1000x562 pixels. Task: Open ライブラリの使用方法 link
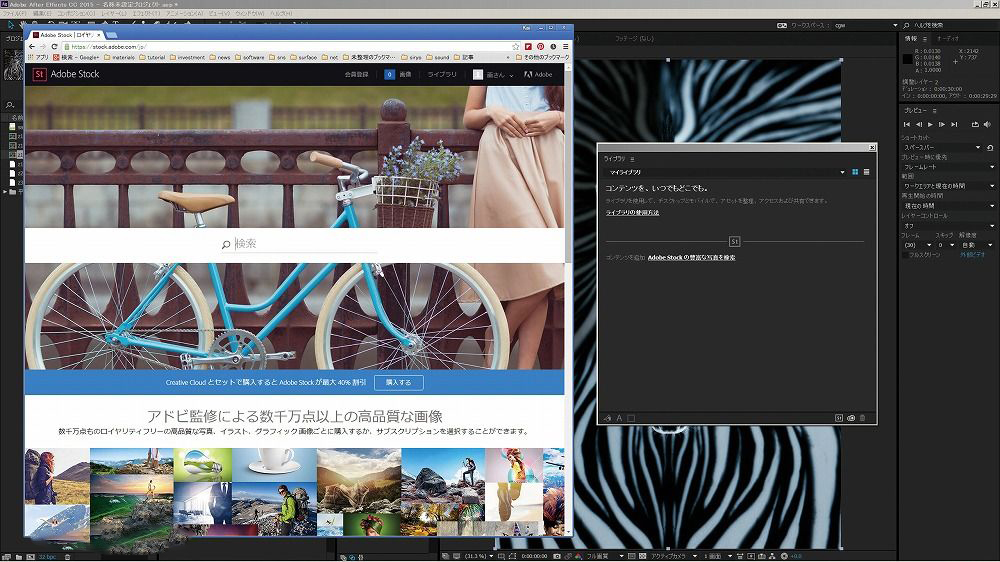632,212
